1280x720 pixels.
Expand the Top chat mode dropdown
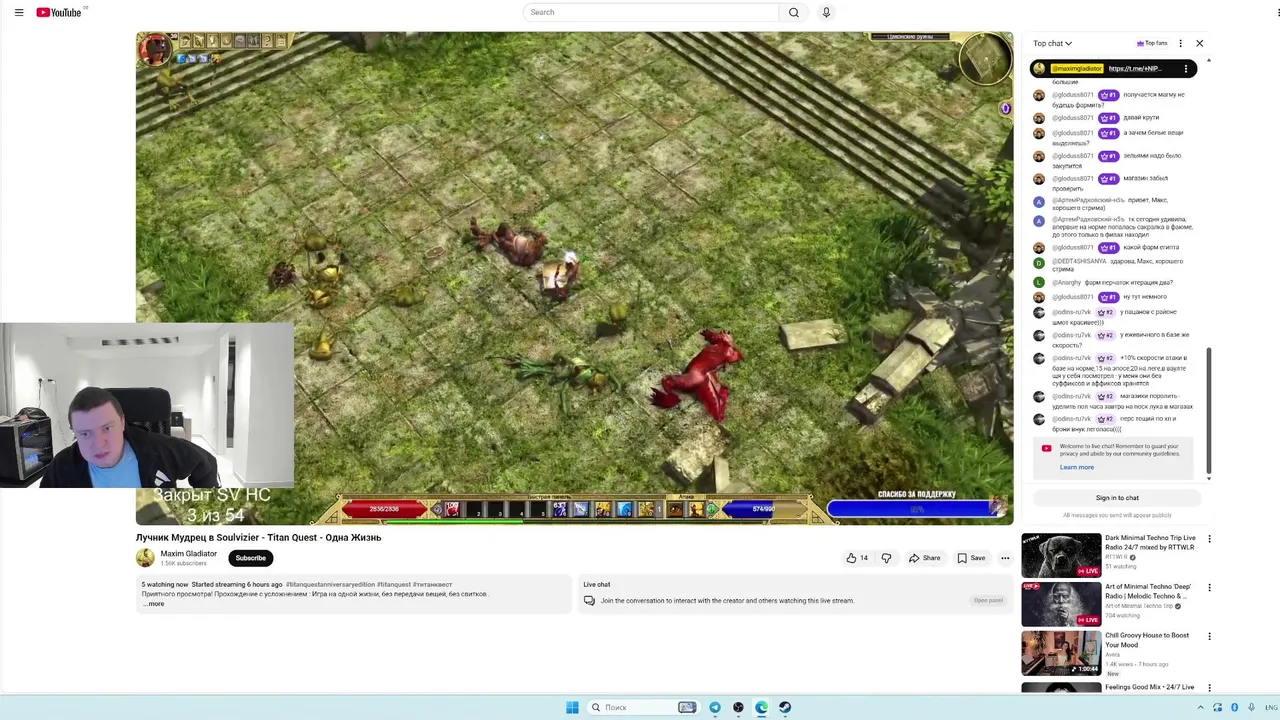click(x=1052, y=43)
